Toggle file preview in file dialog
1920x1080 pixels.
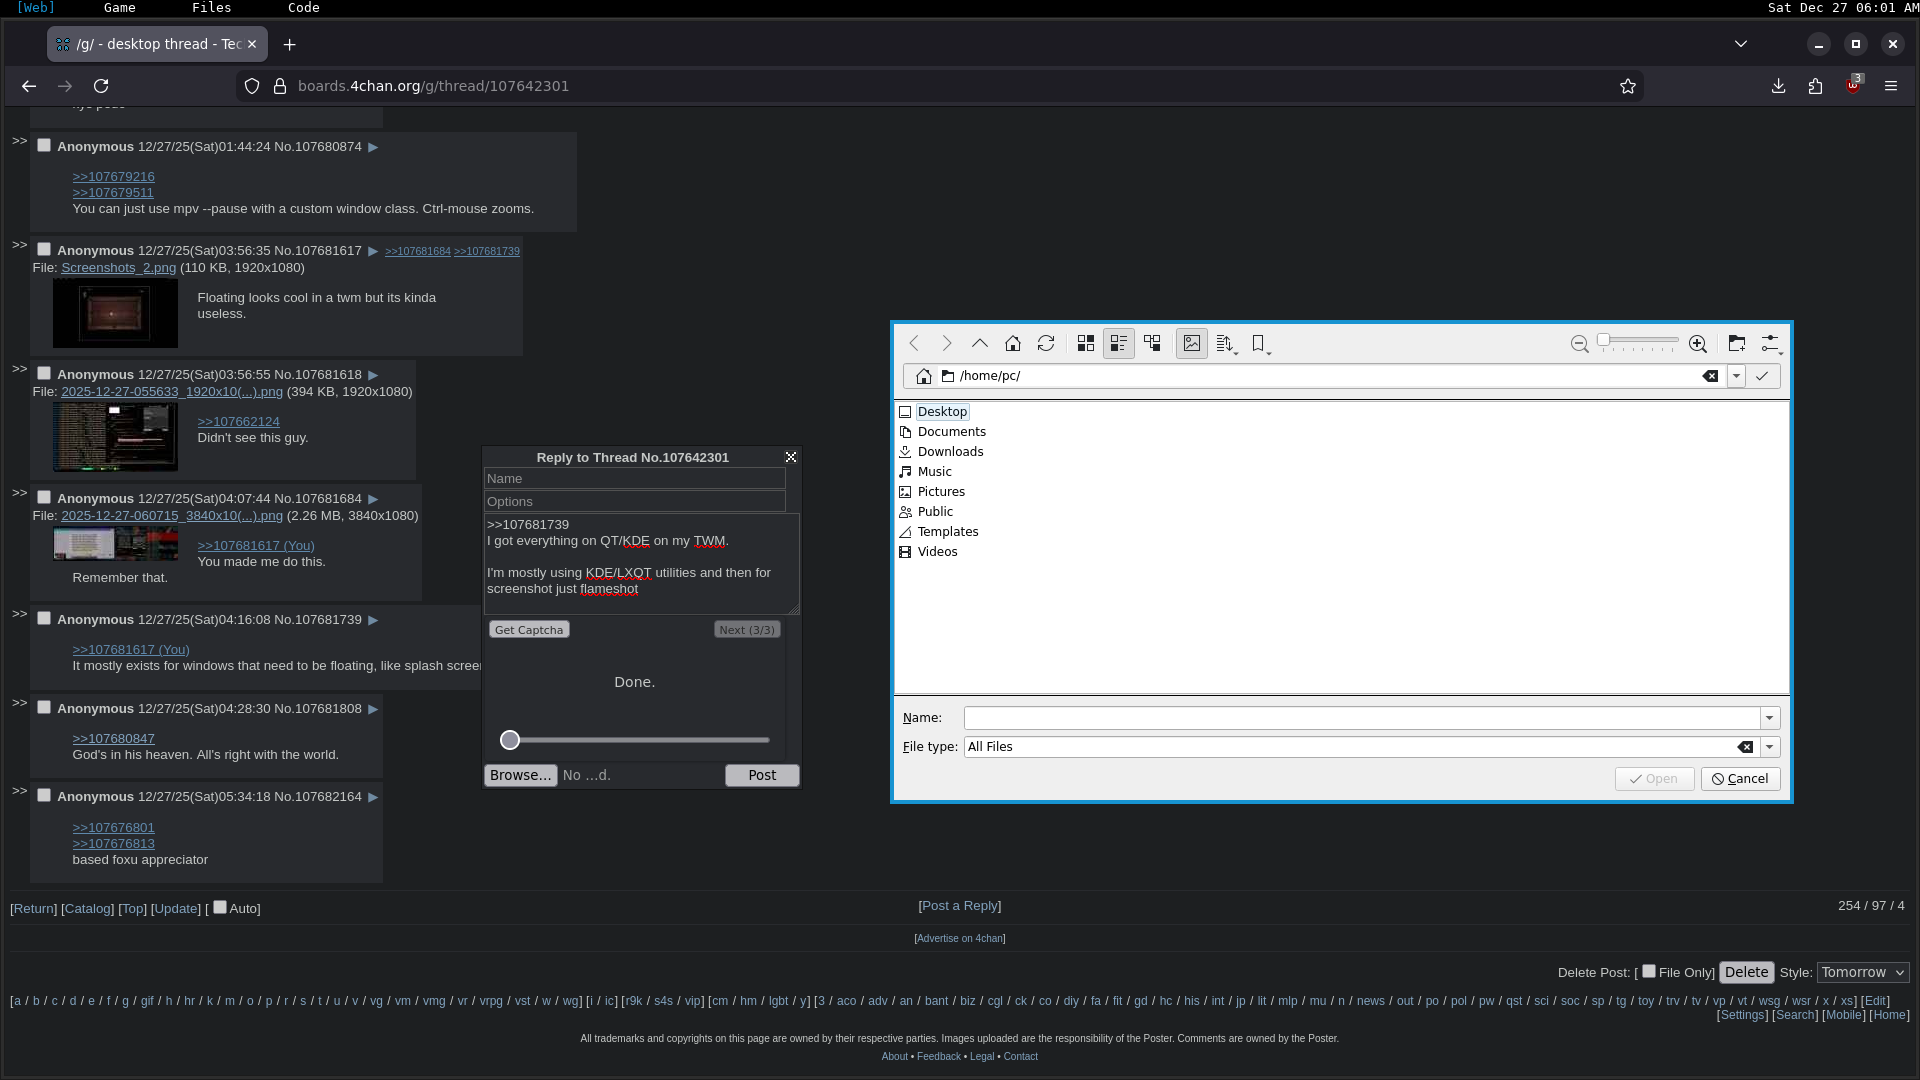(x=1191, y=343)
